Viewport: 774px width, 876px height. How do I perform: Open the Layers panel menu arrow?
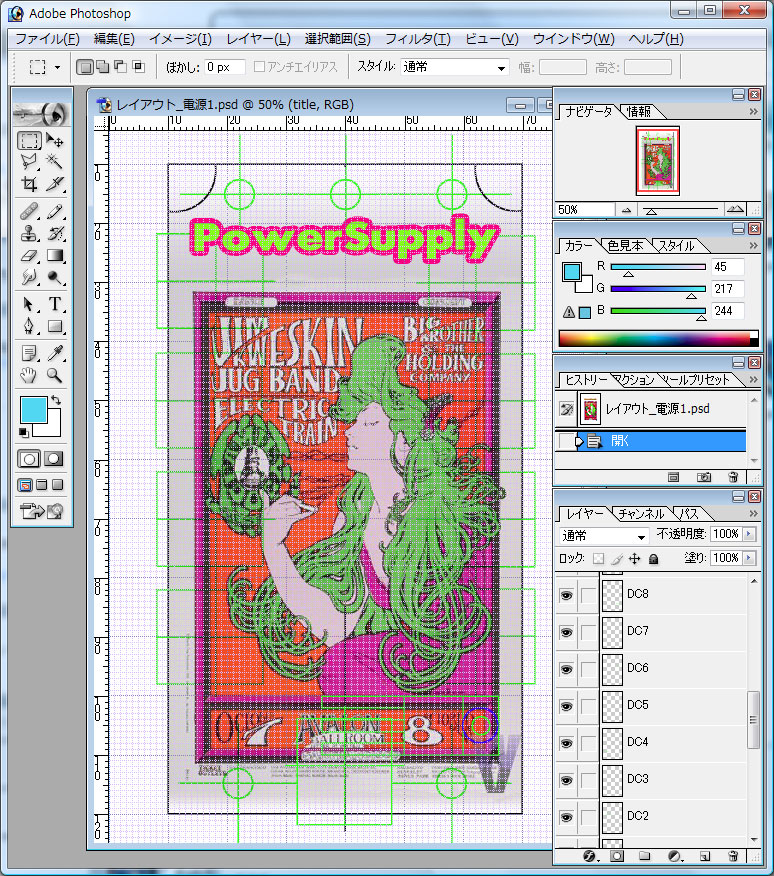[753, 513]
